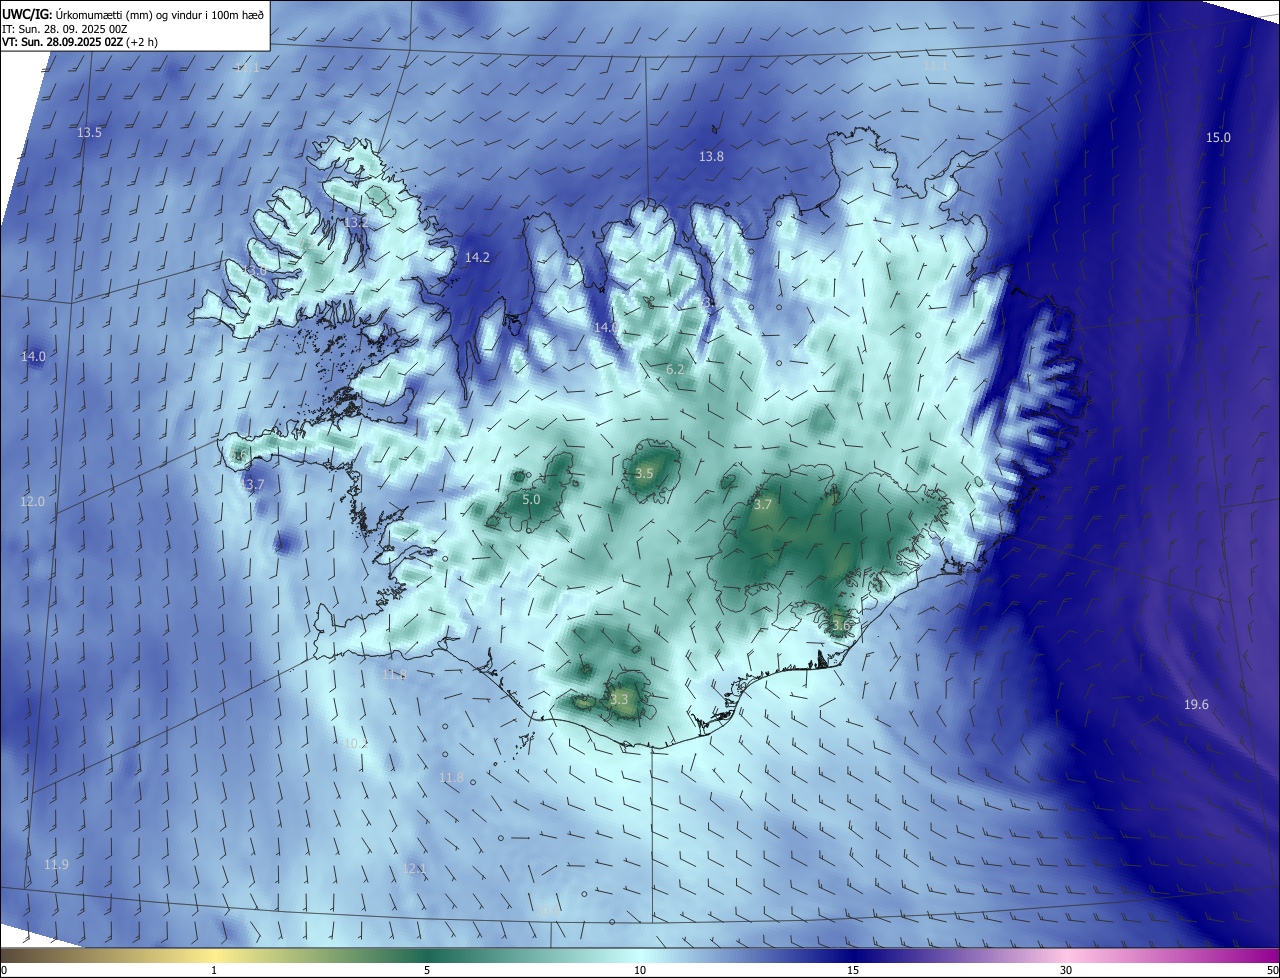1280x978 pixels.
Task: Click colorbar tick label 30
Action: click(1066, 971)
